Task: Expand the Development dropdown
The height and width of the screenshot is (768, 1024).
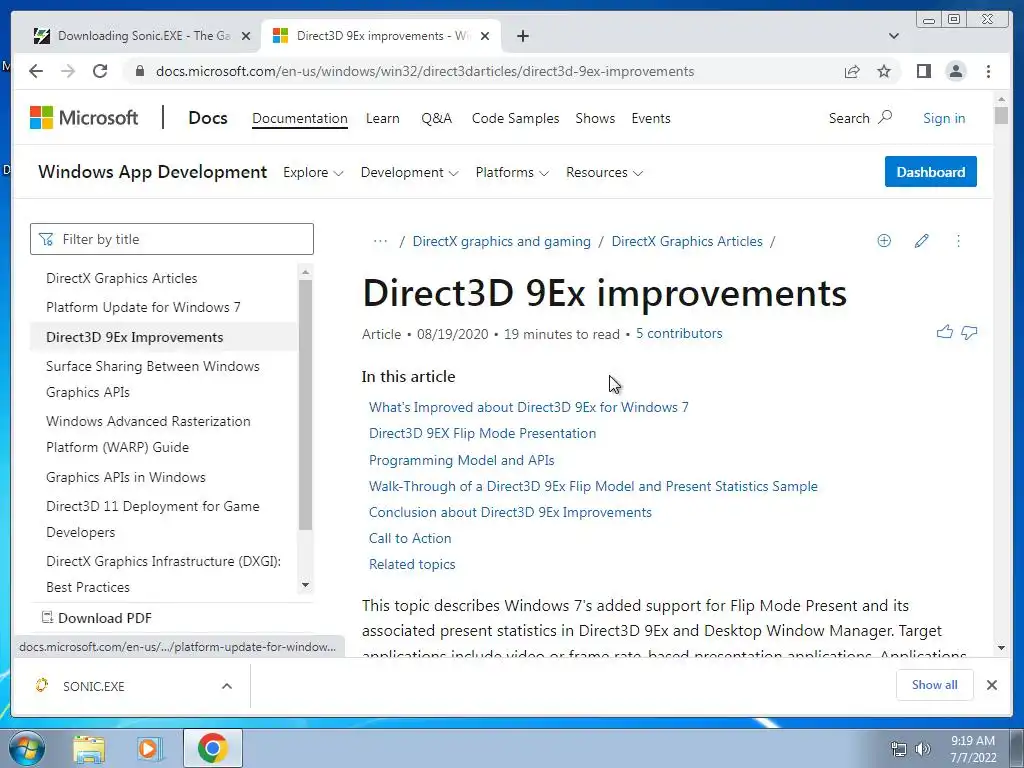Action: 409,172
